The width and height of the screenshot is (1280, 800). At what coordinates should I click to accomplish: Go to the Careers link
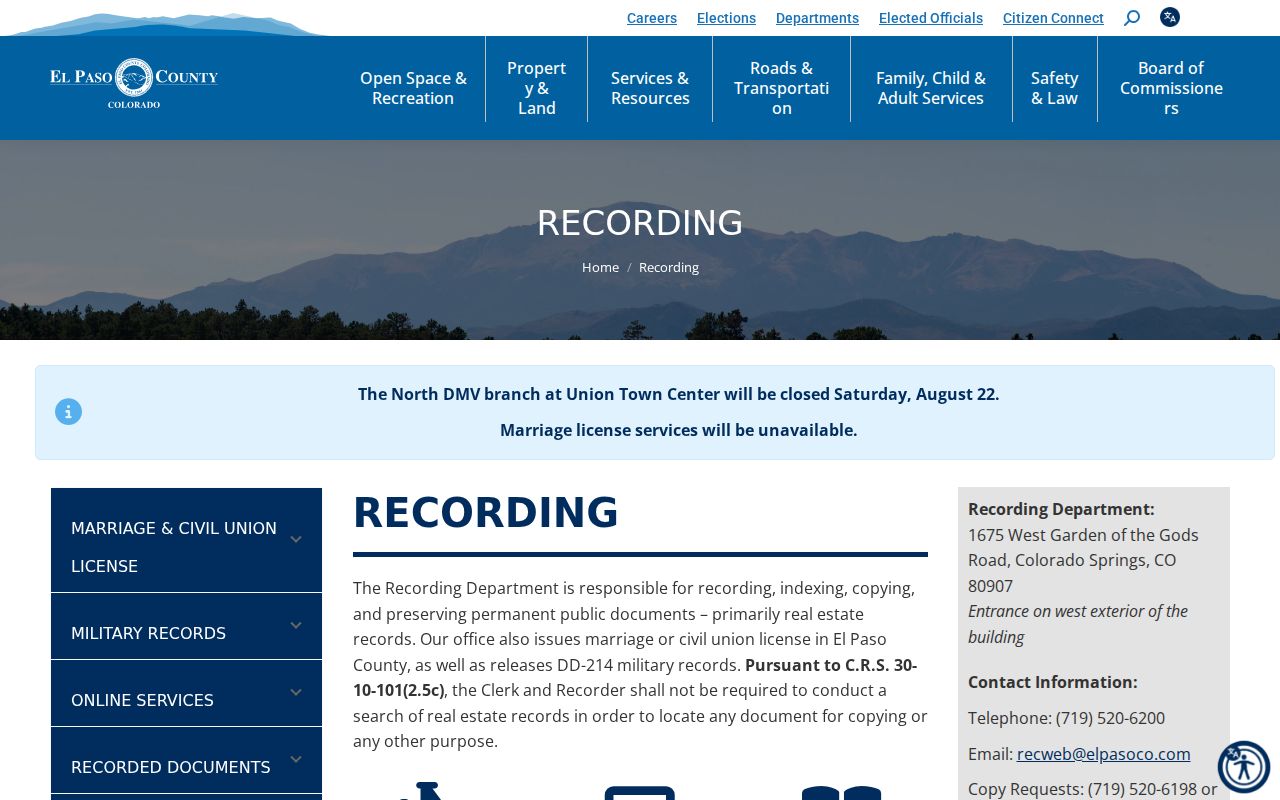click(x=652, y=18)
